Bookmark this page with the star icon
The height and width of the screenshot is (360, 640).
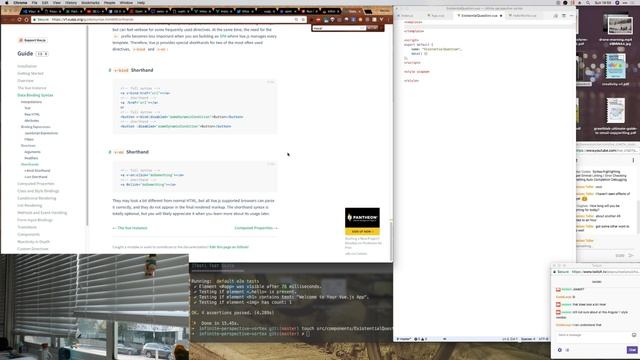303,19
